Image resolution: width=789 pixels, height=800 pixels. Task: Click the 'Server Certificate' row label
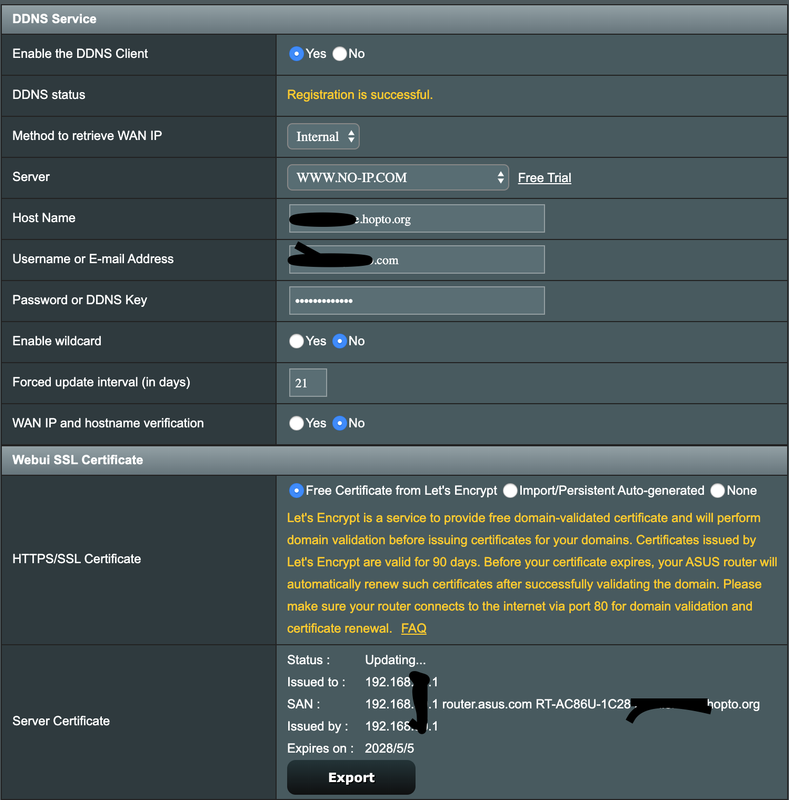coord(61,721)
